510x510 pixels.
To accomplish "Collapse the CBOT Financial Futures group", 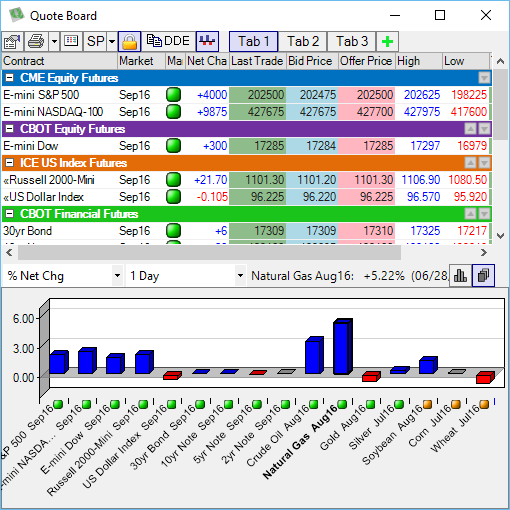I will 10,214.
